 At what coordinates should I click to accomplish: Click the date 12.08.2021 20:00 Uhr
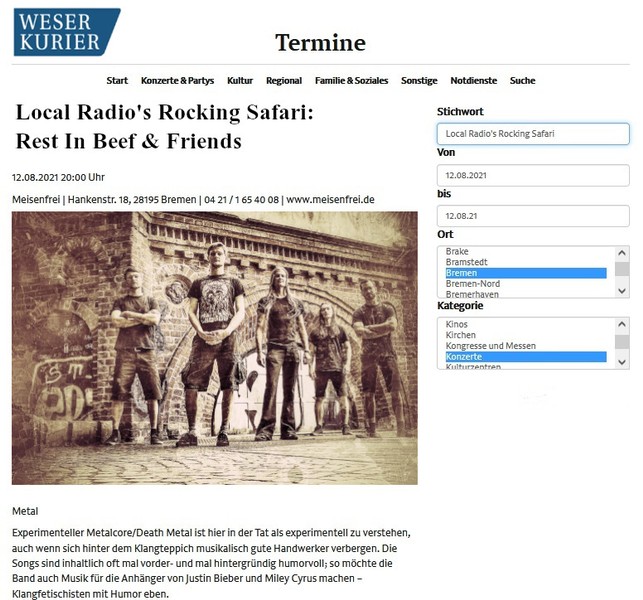click(x=58, y=178)
